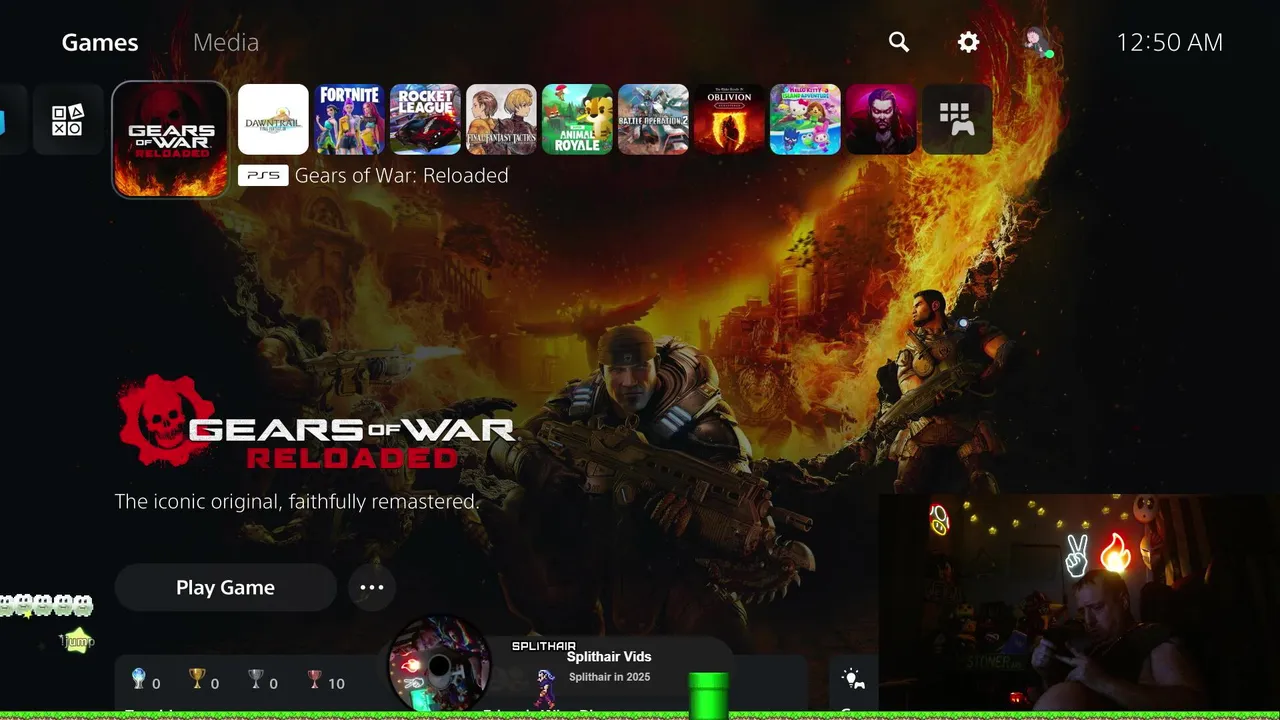
Task: Select the Gears of War Reloaded tile
Action: tap(171, 139)
